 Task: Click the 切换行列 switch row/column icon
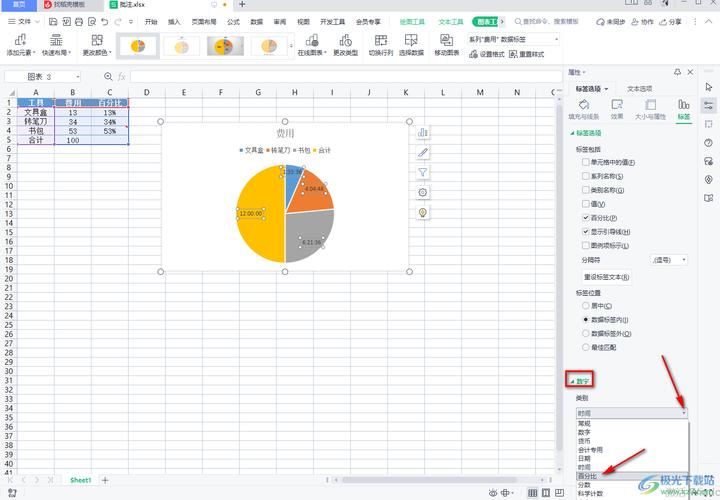point(381,40)
